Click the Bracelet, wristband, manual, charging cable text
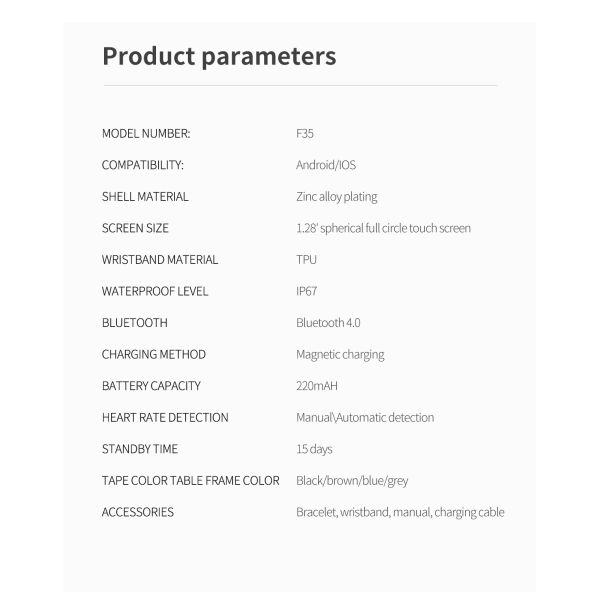Screen dimensions: 600x600 click(400, 512)
